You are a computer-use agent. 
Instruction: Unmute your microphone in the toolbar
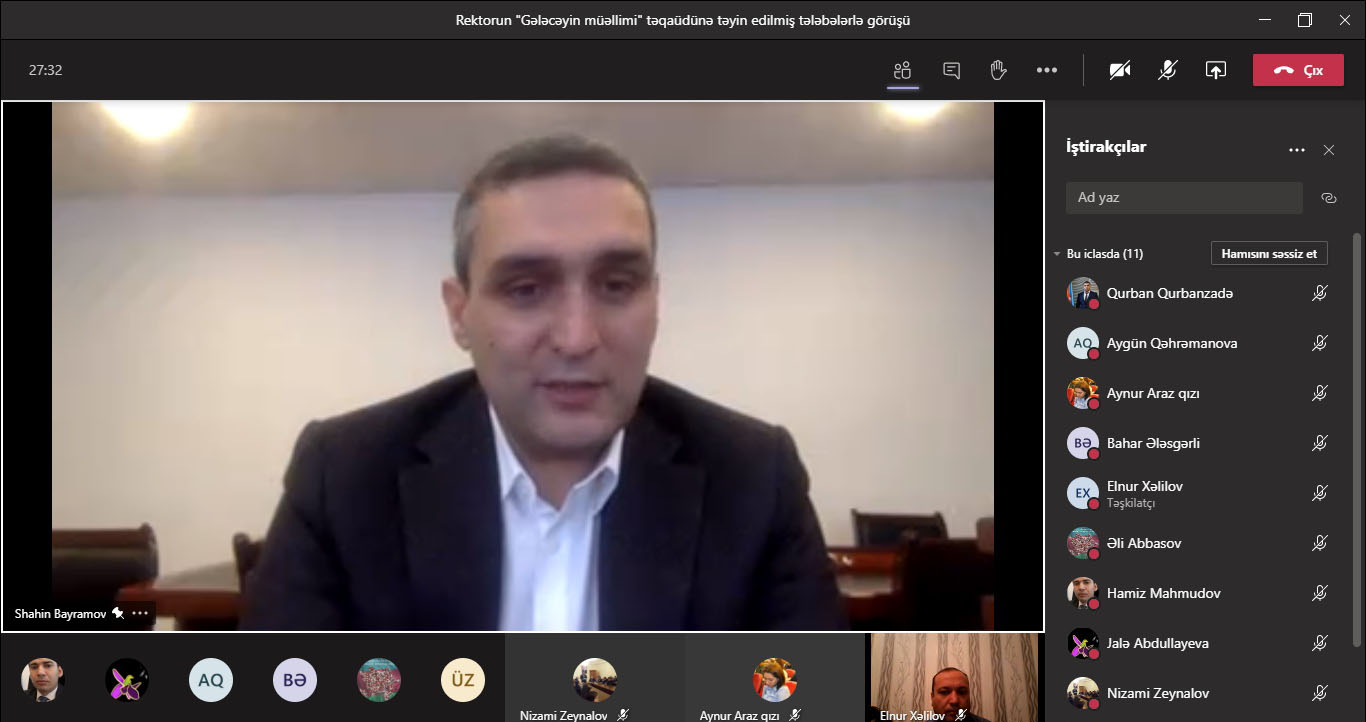pos(1168,70)
